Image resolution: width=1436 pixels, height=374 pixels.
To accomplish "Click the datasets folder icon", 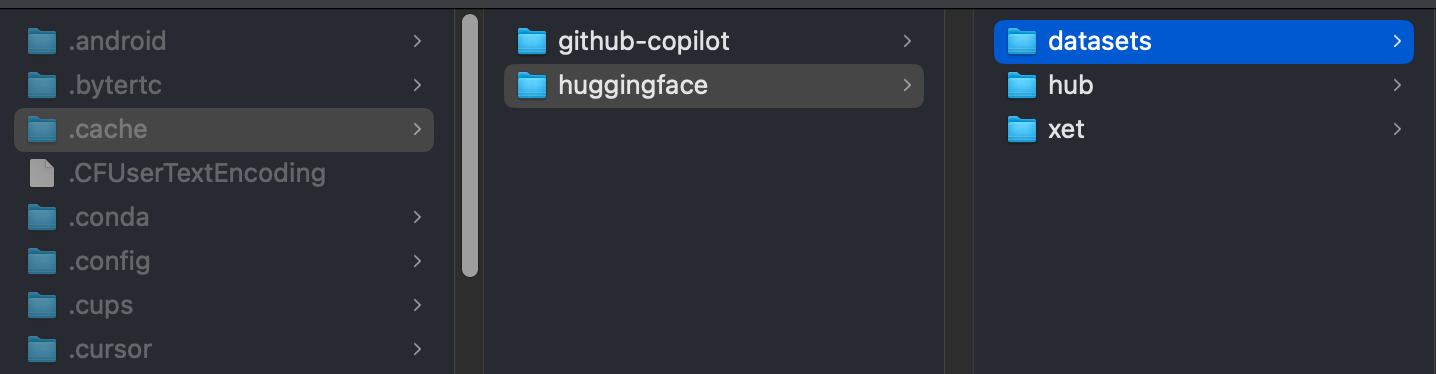I will point(1022,42).
